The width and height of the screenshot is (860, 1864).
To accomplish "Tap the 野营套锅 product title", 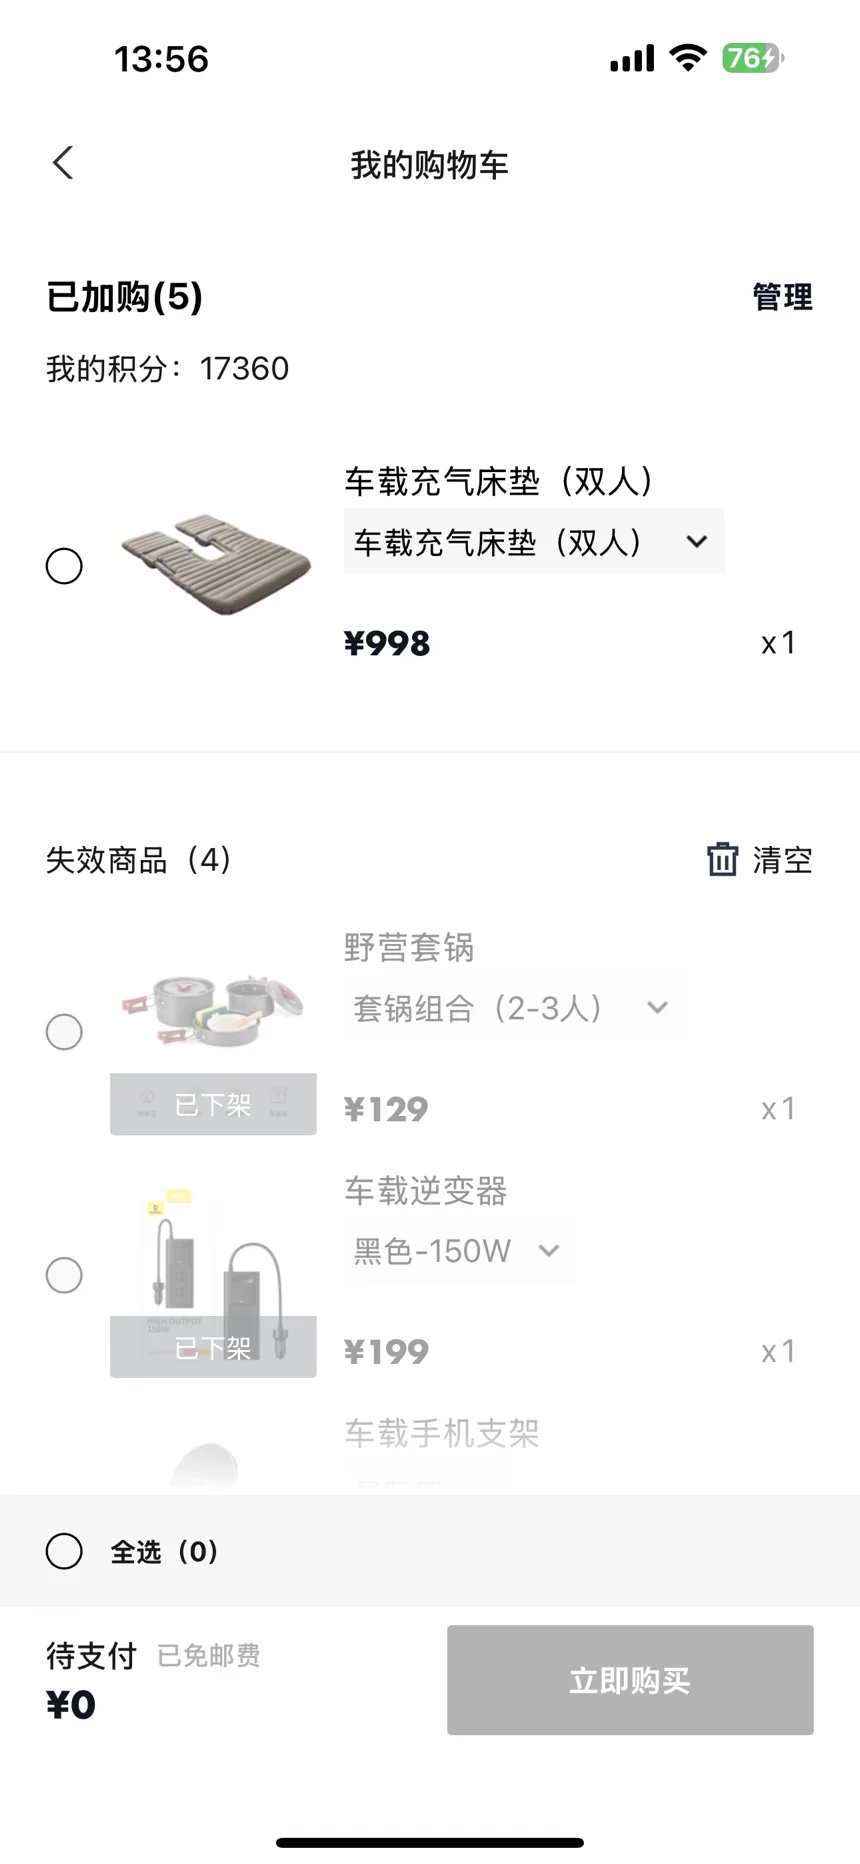I will (x=409, y=947).
